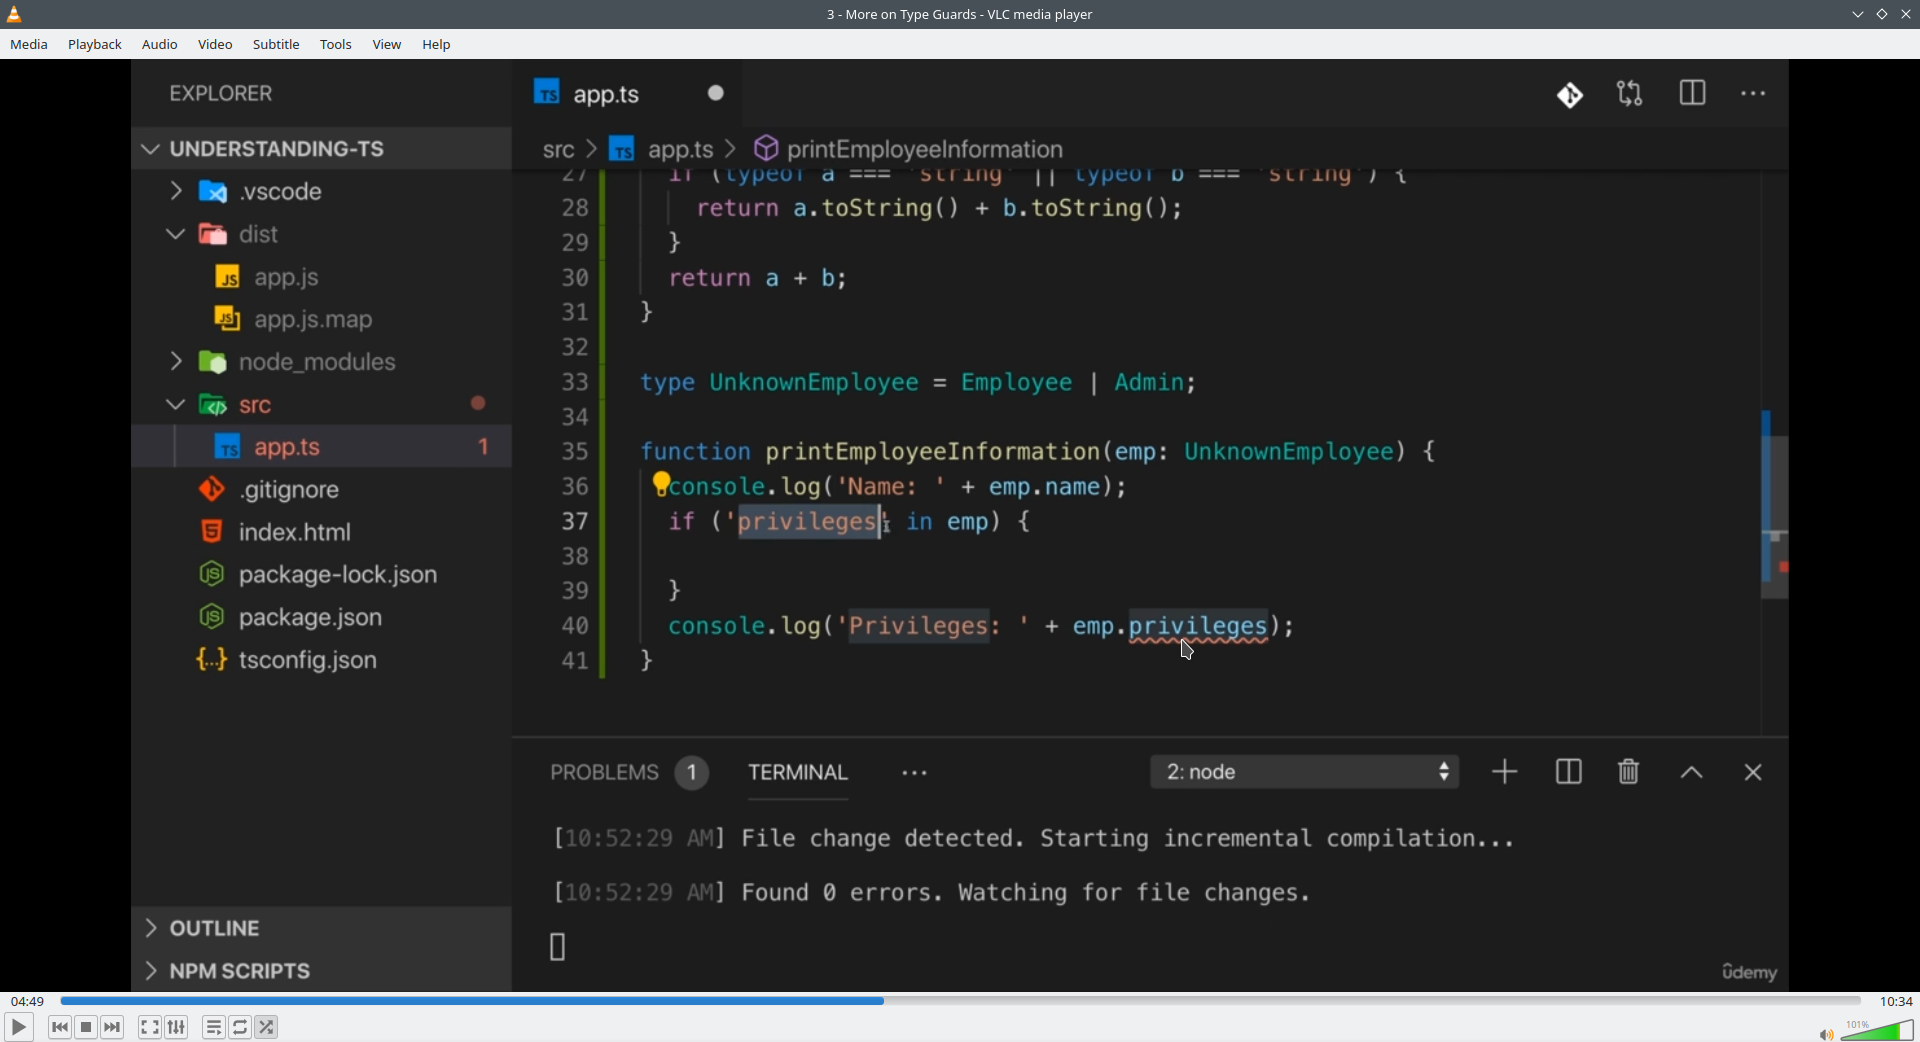The width and height of the screenshot is (1920, 1042).
Task: Open app.js.map file
Action: (321, 320)
